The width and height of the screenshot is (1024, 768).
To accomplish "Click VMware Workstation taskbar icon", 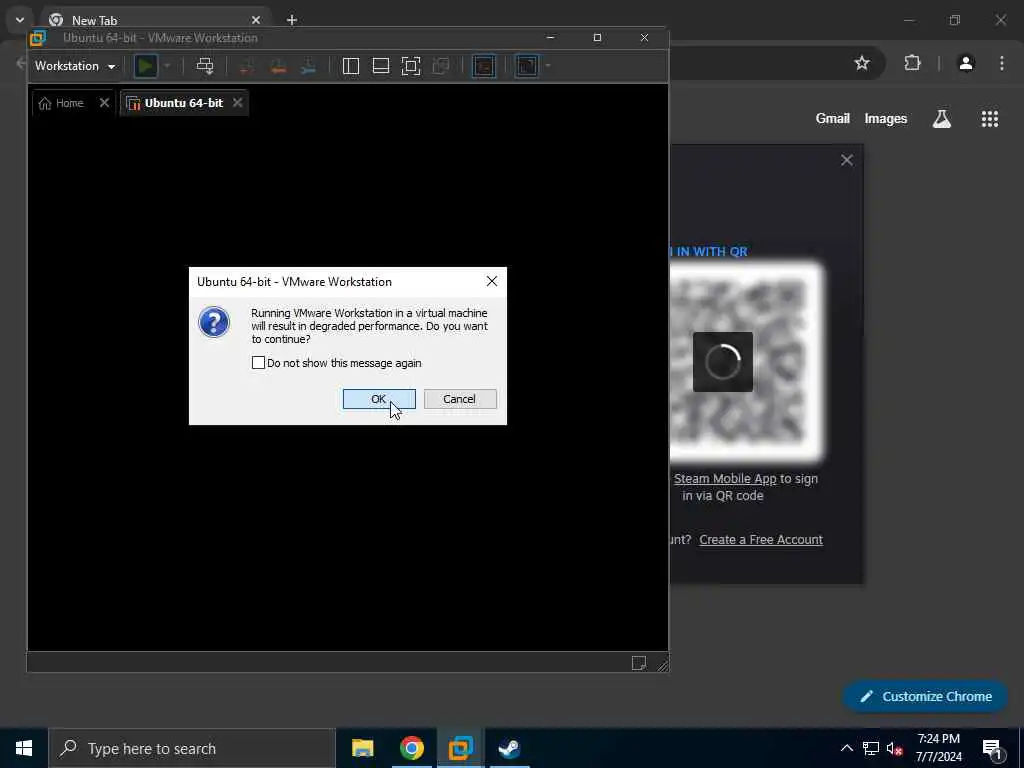I will (460, 748).
